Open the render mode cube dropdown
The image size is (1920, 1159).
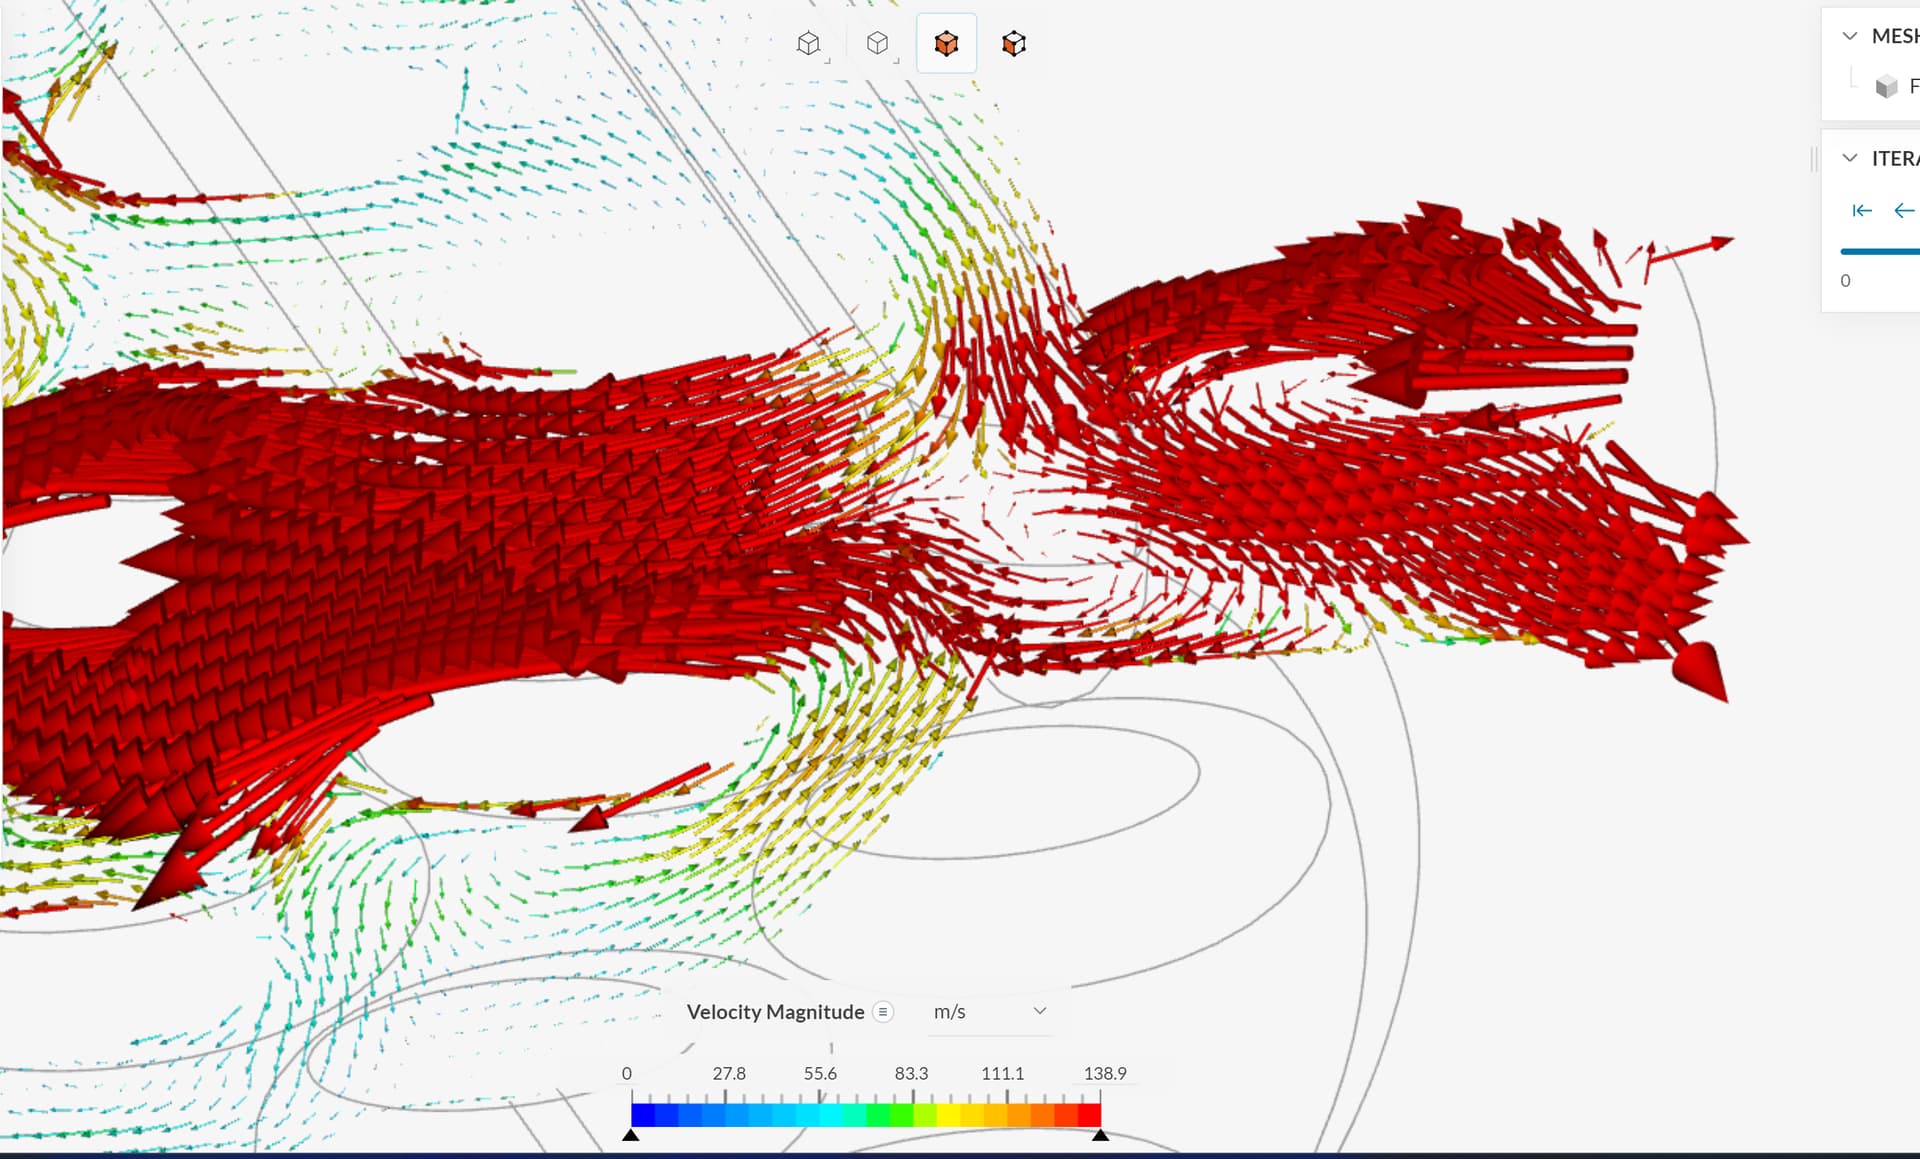878,44
